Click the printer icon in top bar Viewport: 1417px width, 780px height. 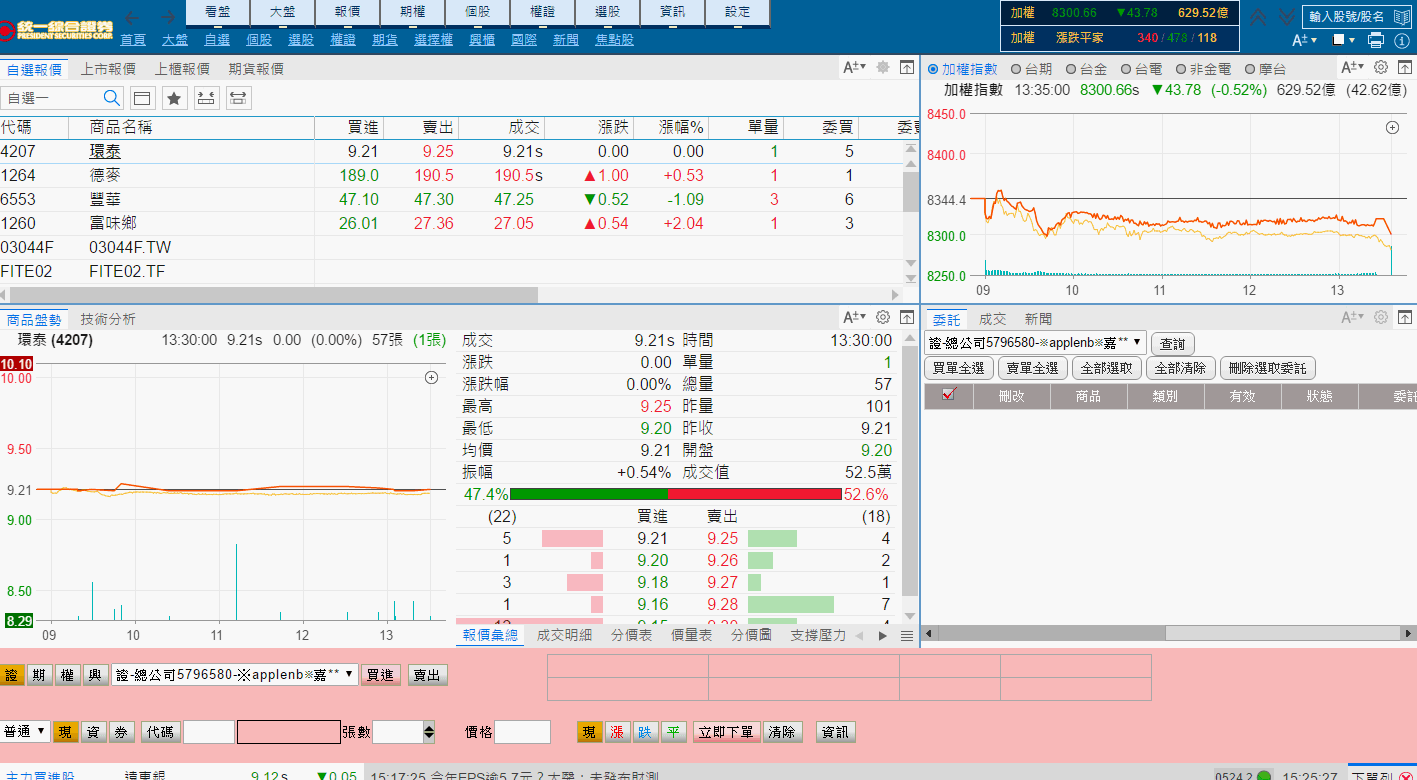(x=1375, y=40)
